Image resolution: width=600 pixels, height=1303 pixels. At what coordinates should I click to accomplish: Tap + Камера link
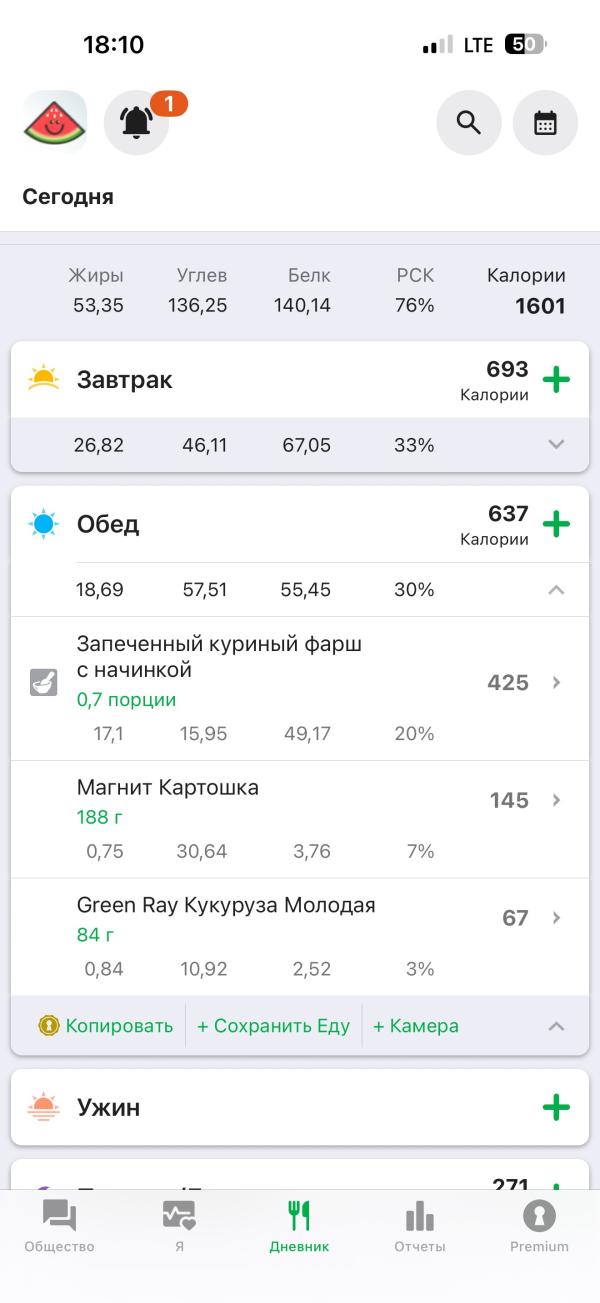coord(416,1026)
